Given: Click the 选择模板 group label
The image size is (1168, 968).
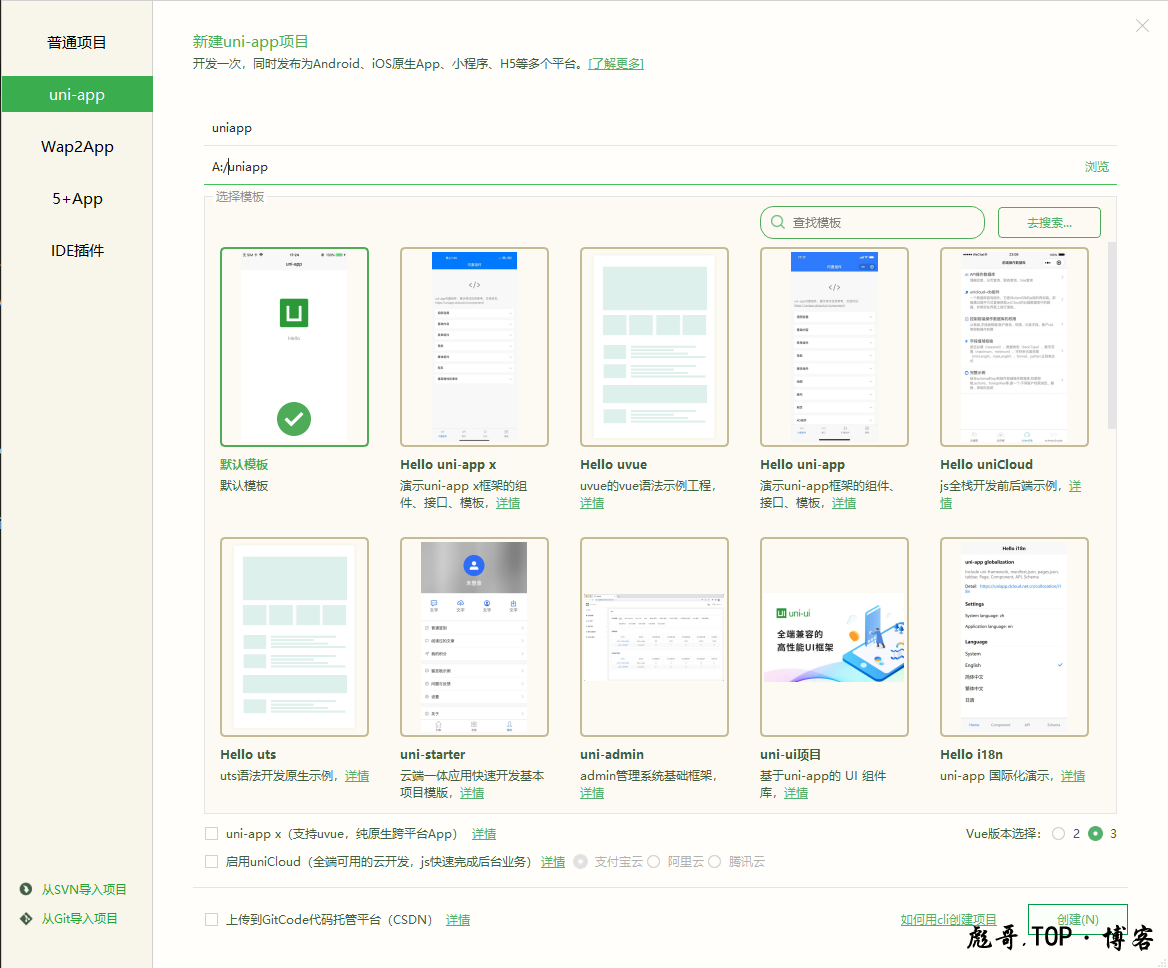Looking at the screenshot, I should pyautogui.click(x=240, y=197).
